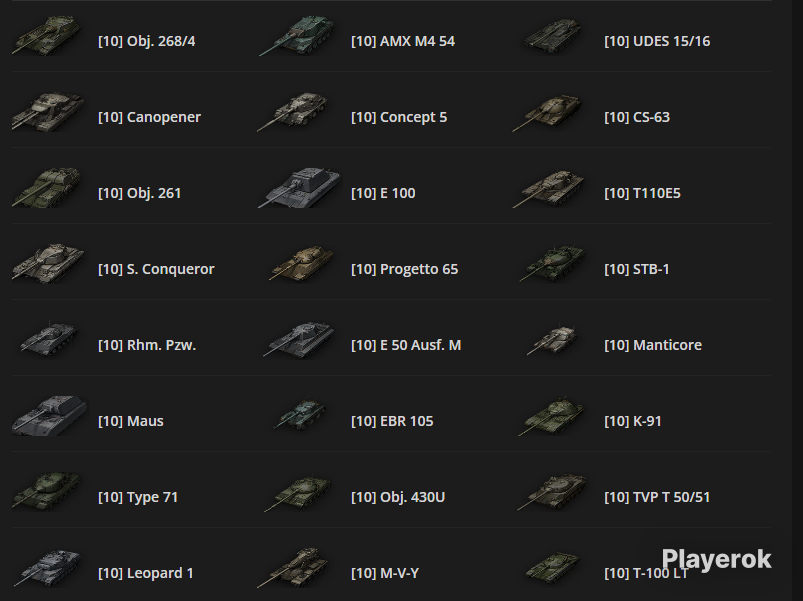Click the [10] Rhm. Pzw. name
Viewport: 803px width, 601px height.
(147, 346)
